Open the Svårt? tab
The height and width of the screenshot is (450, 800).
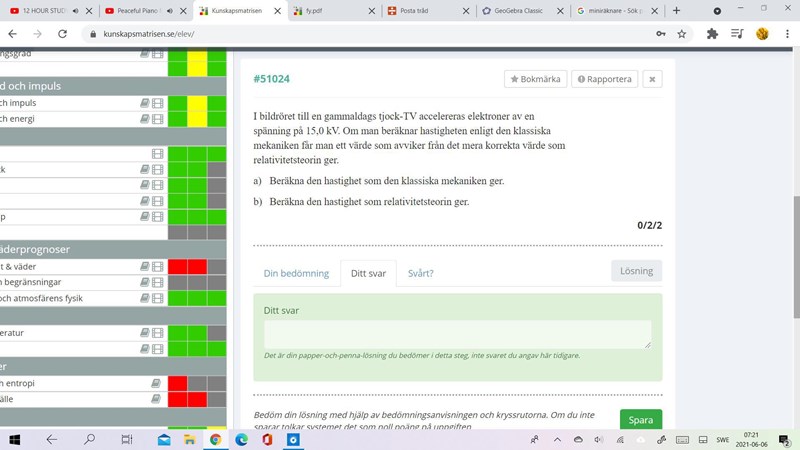420,273
